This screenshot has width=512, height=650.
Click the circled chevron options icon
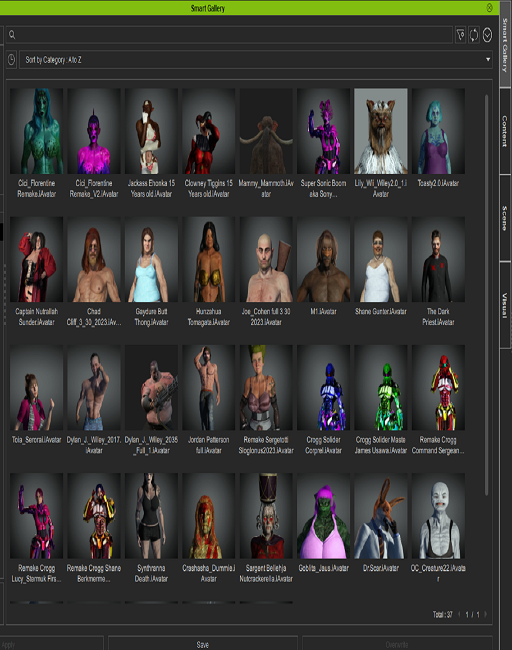tap(487, 35)
